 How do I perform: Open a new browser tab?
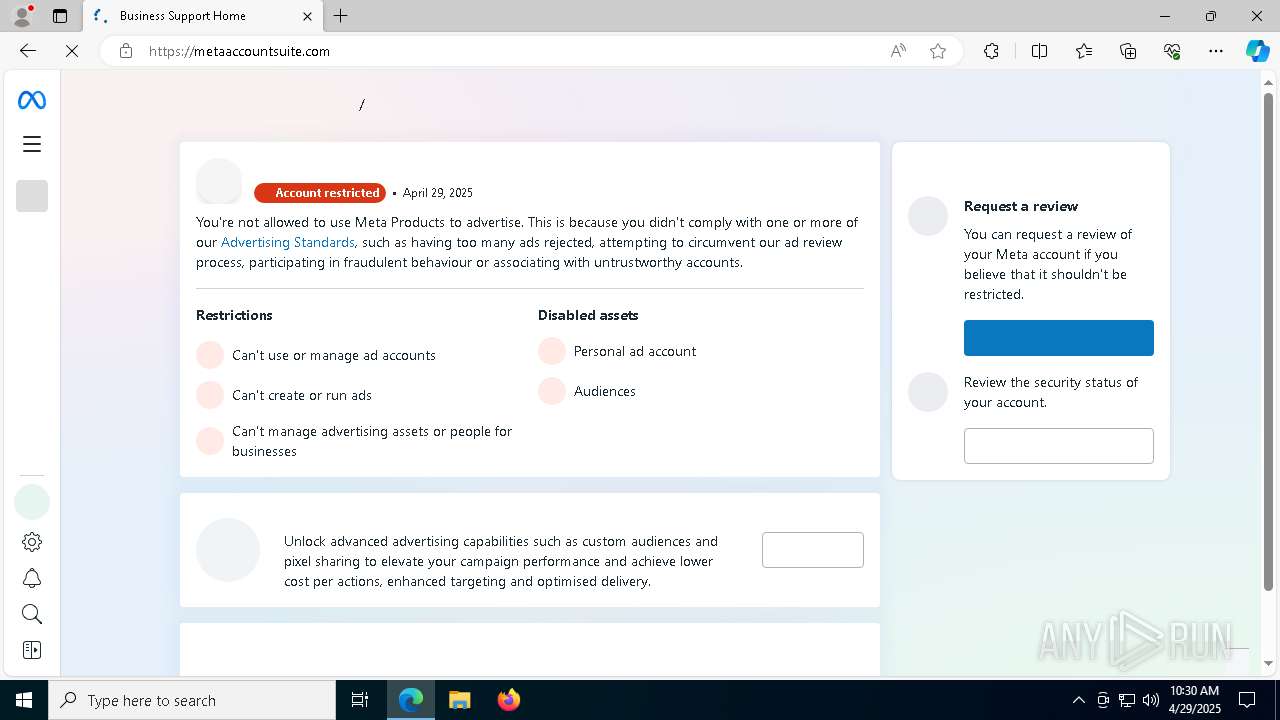(x=341, y=16)
